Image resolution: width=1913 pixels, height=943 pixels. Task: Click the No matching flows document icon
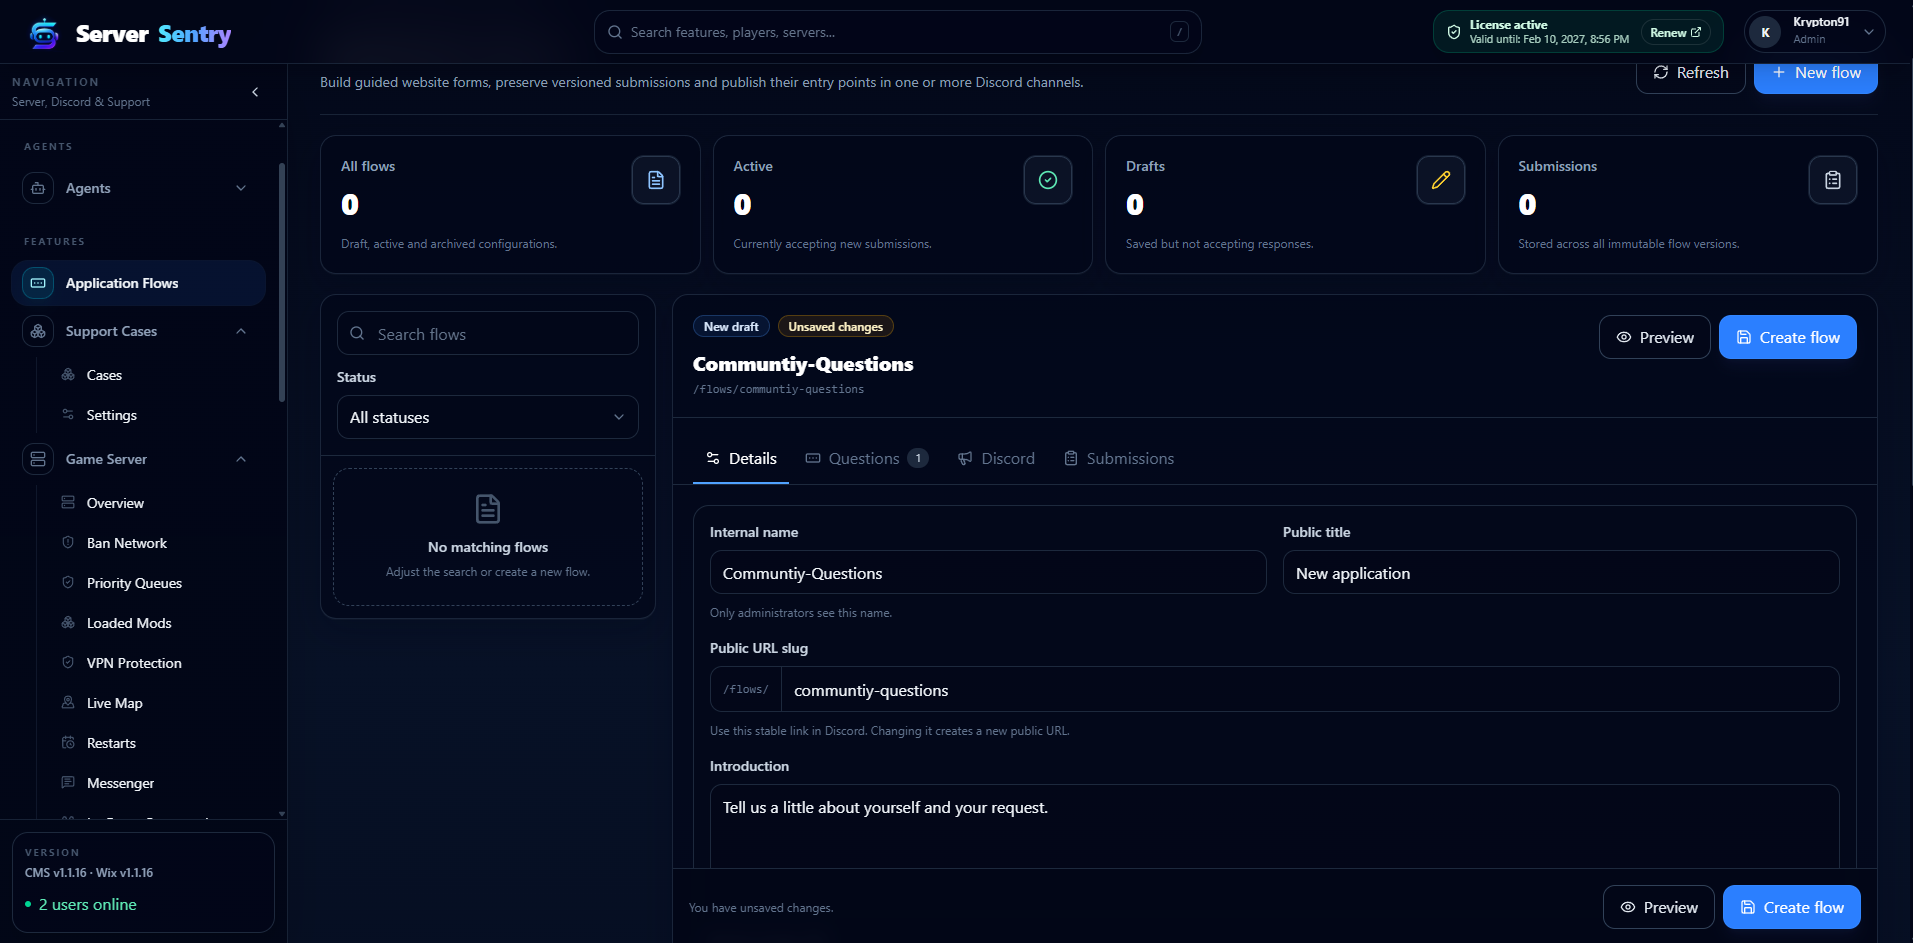tap(488, 509)
